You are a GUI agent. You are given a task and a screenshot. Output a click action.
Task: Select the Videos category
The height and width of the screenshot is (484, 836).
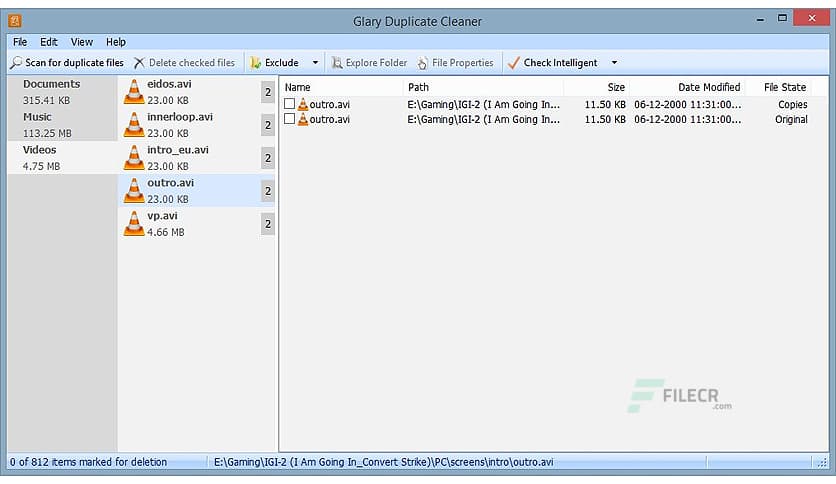[62, 158]
